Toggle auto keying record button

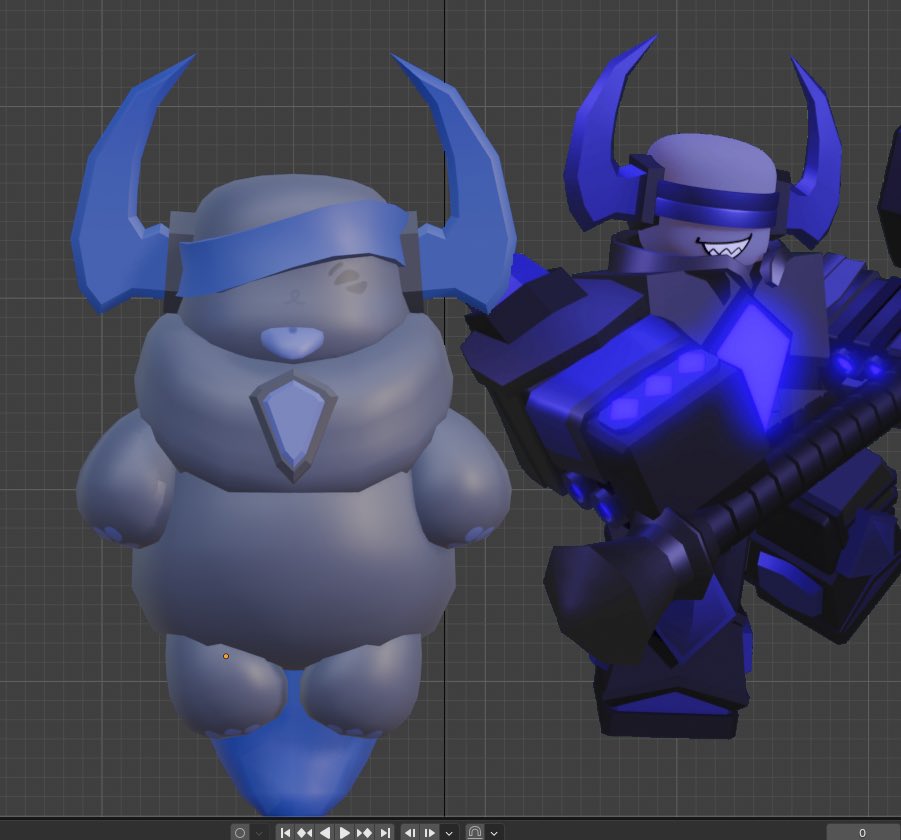coord(240,833)
